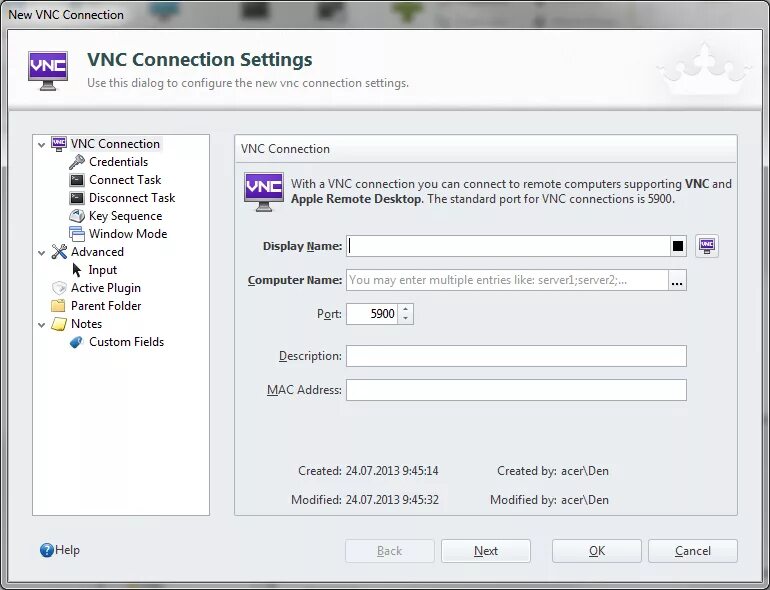
Task: Open the Key Sequence settings page
Action: point(126,216)
